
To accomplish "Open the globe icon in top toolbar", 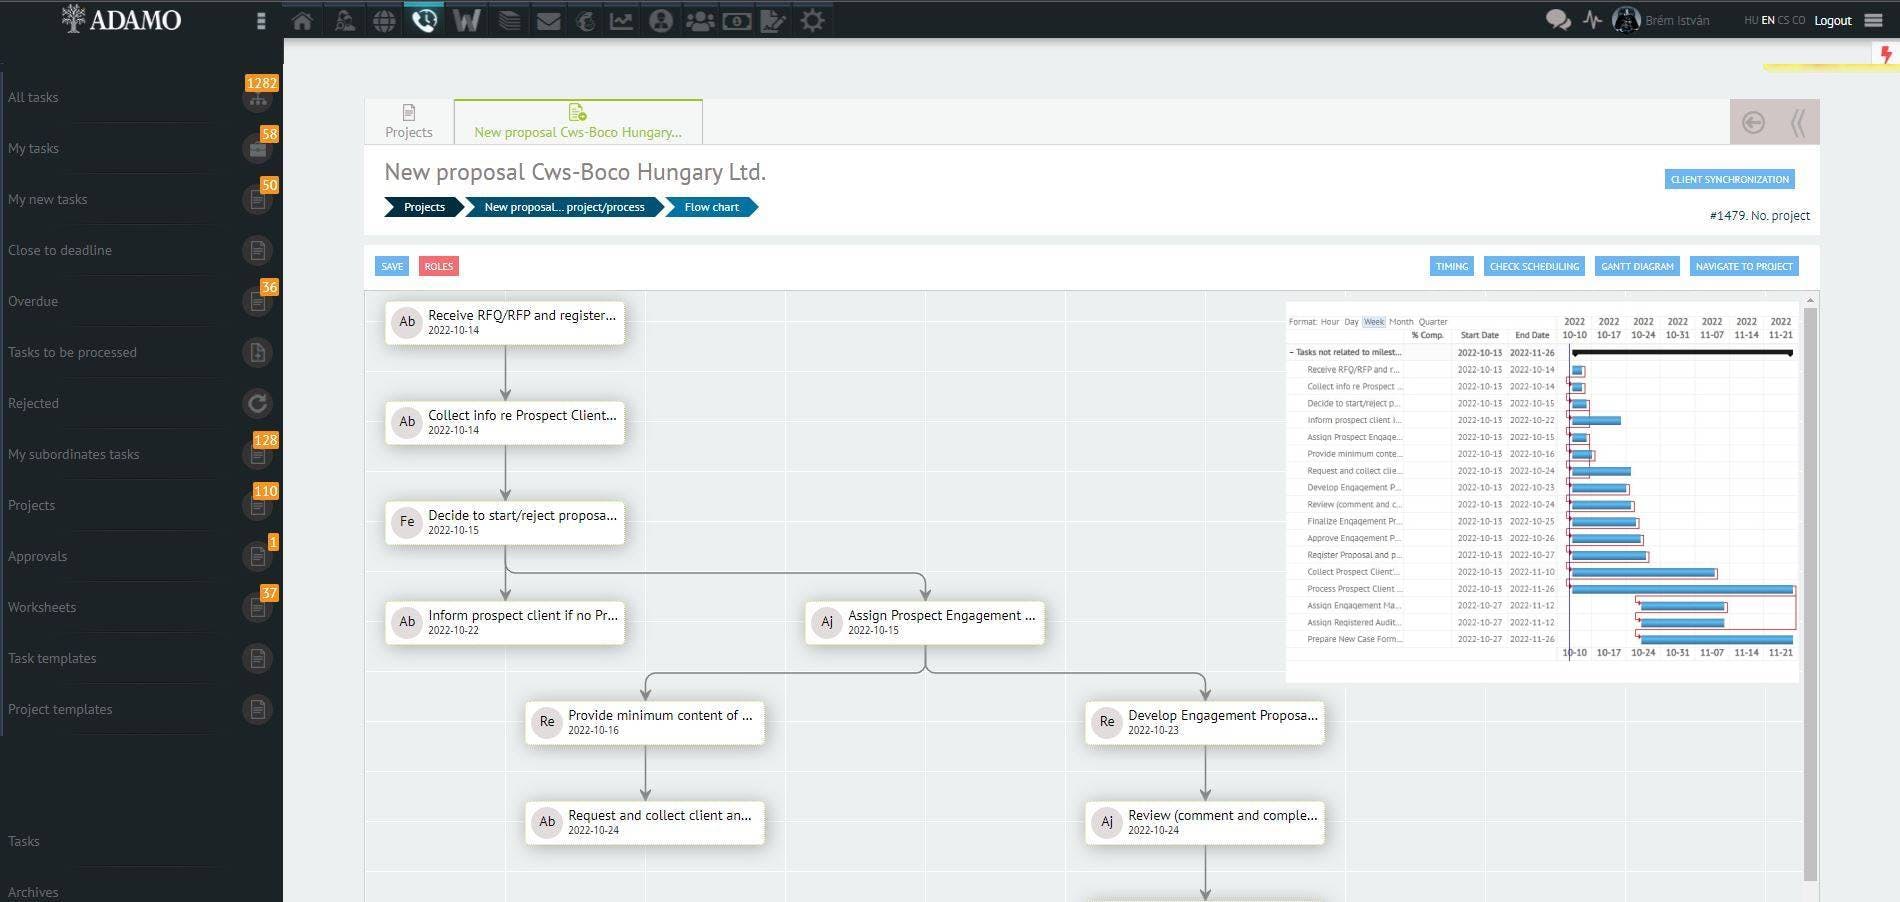I will [384, 20].
